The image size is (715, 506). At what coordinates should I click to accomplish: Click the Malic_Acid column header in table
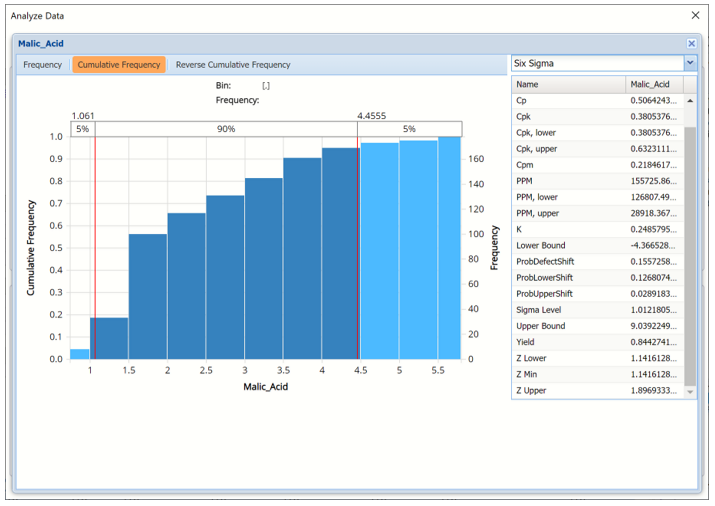[653, 85]
